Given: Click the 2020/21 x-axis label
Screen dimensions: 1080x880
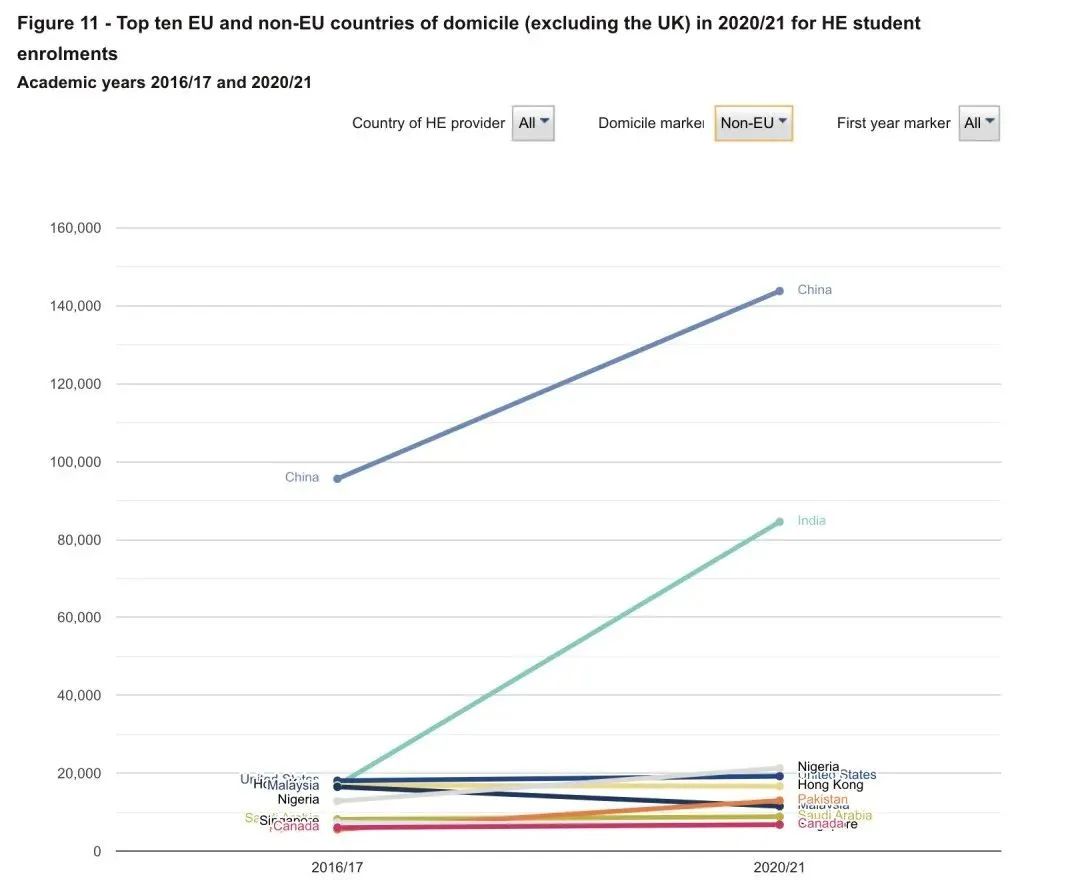Looking at the screenshot, I should coord(780,867).
